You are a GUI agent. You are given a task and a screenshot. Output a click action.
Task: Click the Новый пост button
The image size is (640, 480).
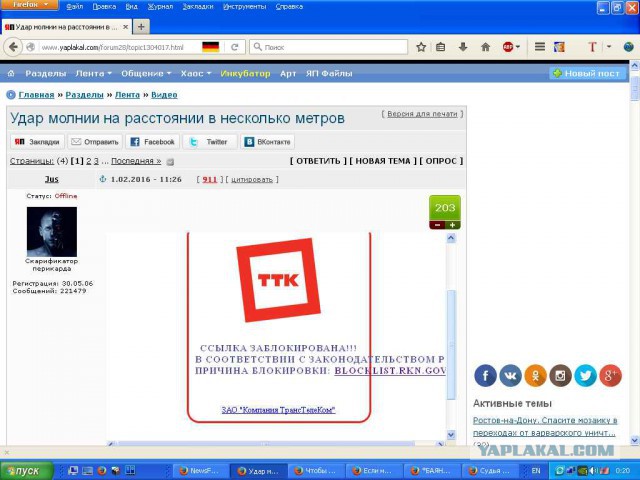[x=587, y=73]
